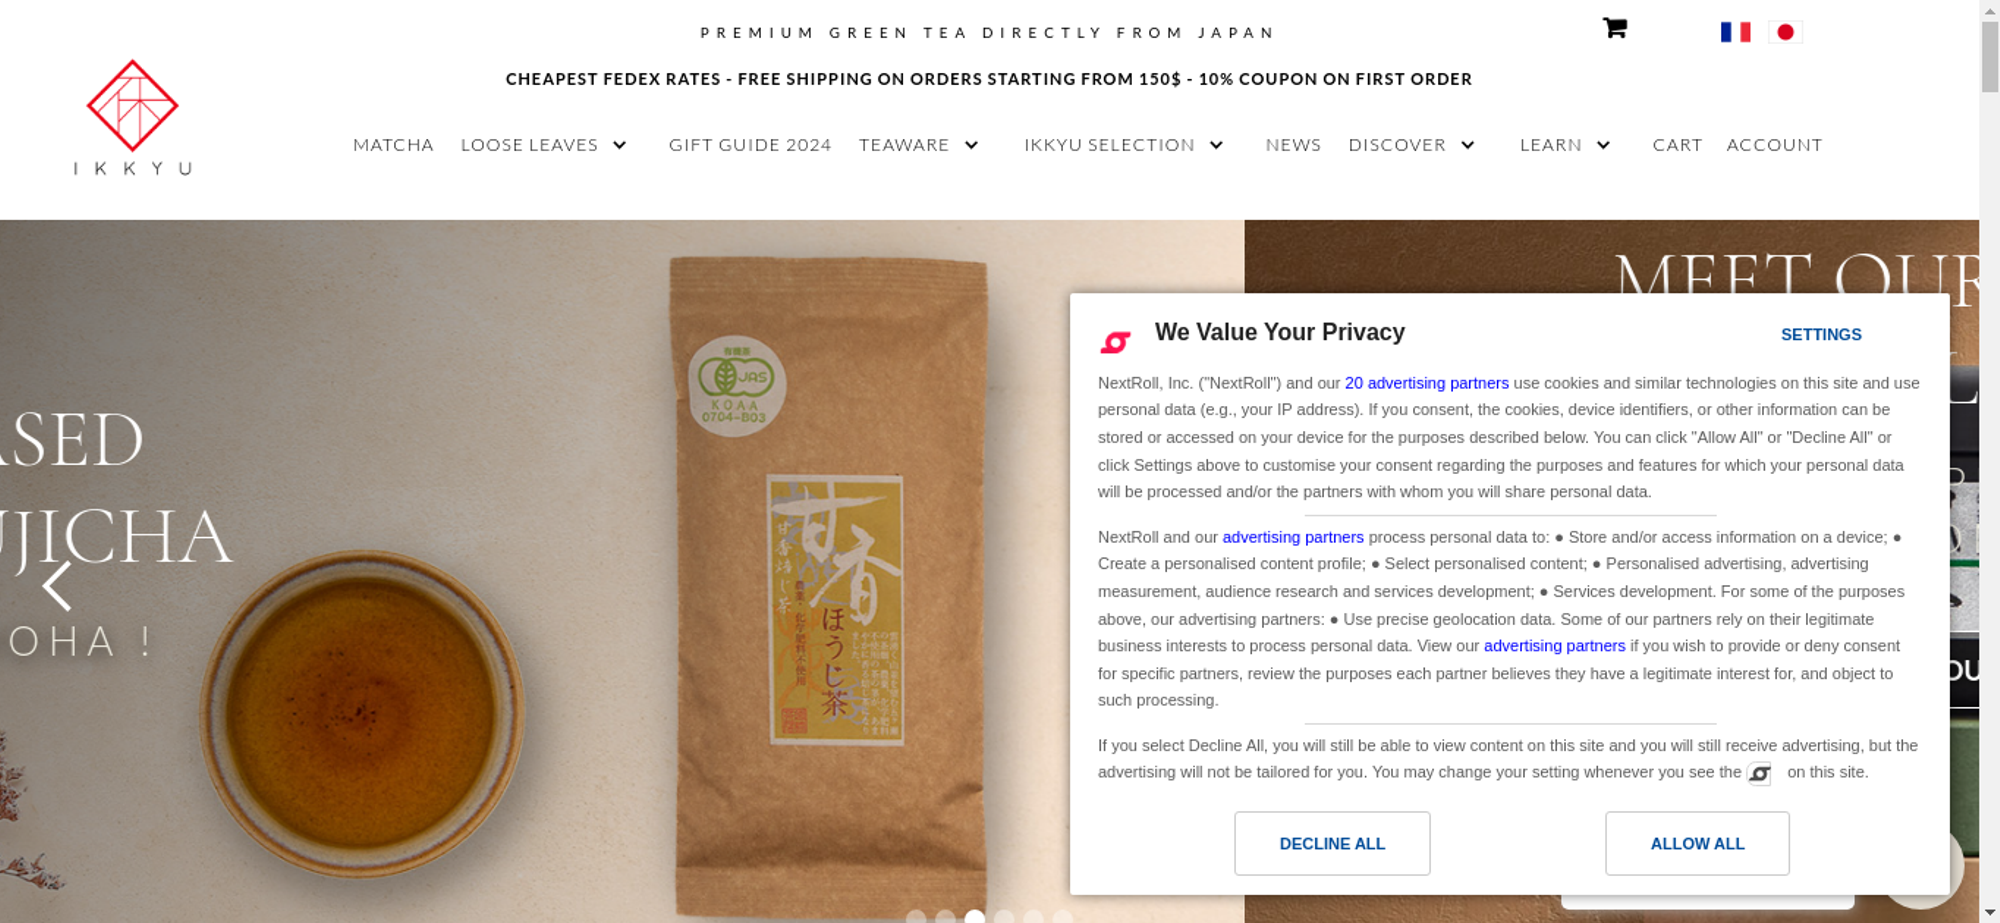Click the NextRoll logo in privacy dialog
Image resolution: width=2000 pixels, height=923 pixels.
1115,342
